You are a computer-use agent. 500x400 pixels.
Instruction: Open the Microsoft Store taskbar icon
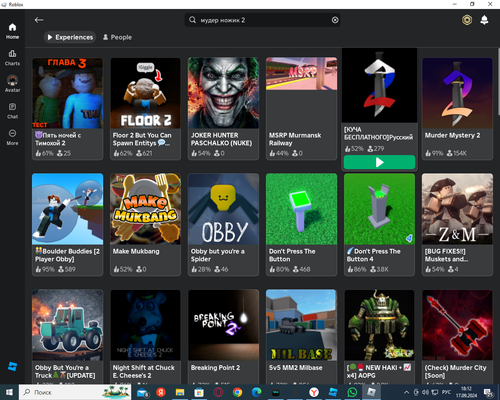tap(199, 392)
